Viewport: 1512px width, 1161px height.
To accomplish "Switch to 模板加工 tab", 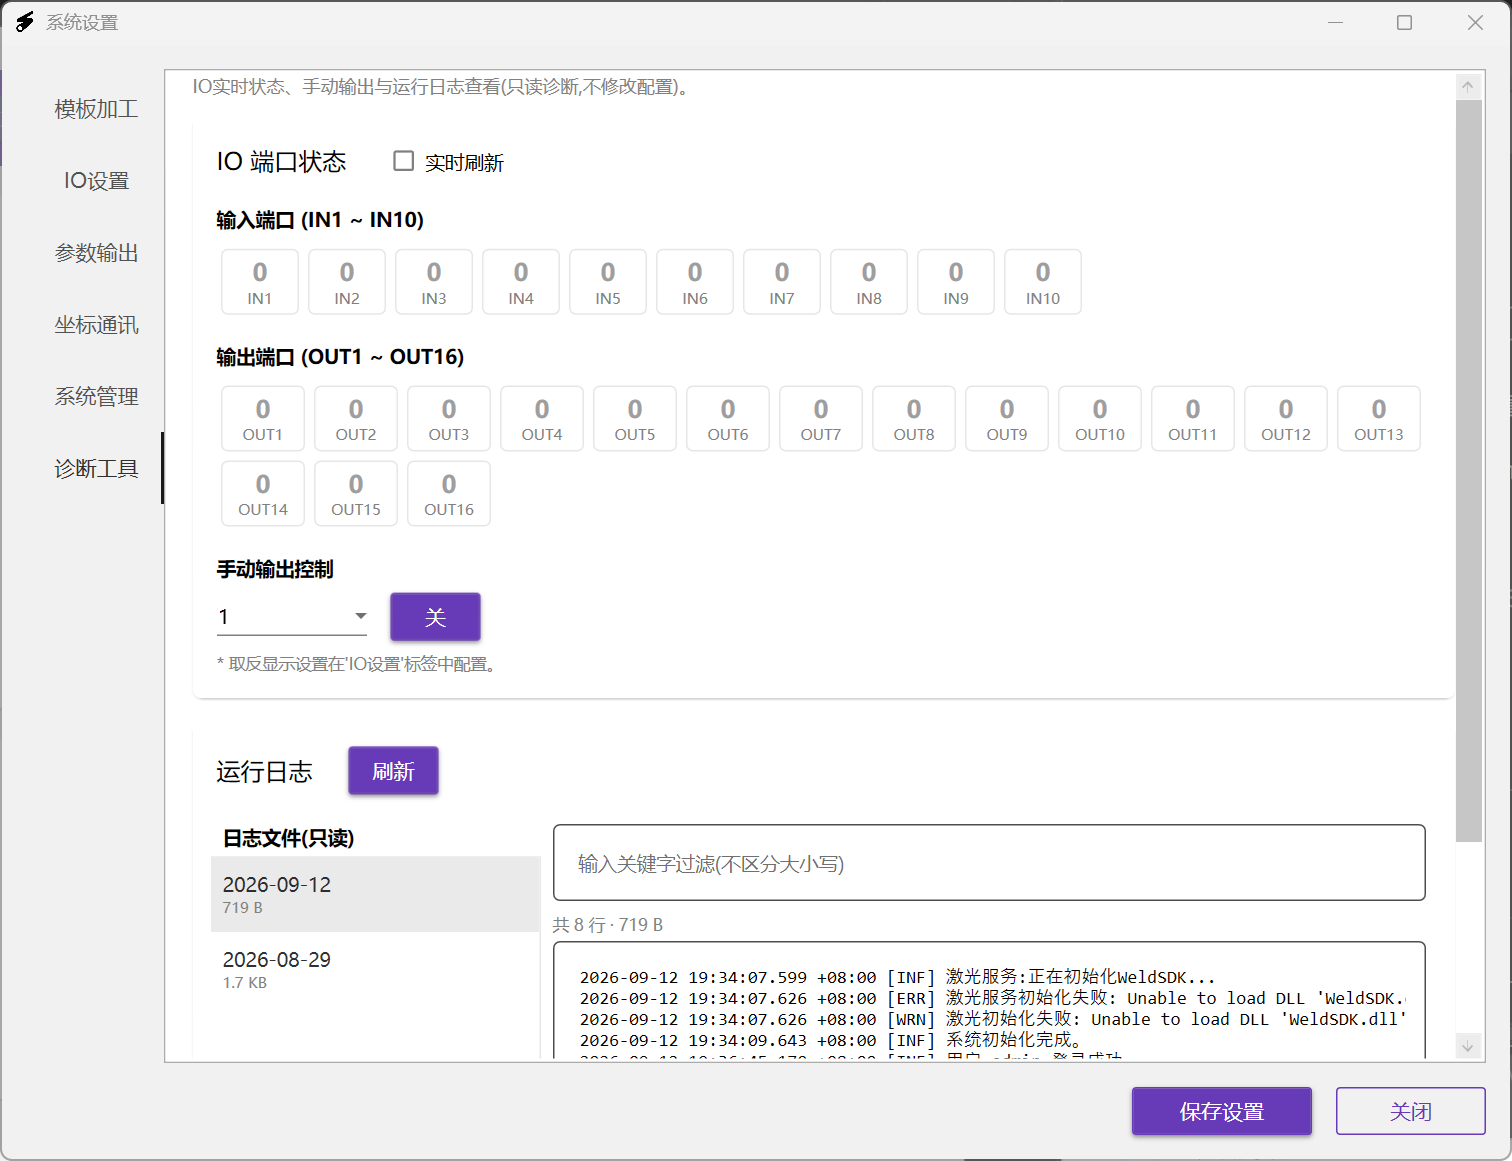I will coord(96,109).
